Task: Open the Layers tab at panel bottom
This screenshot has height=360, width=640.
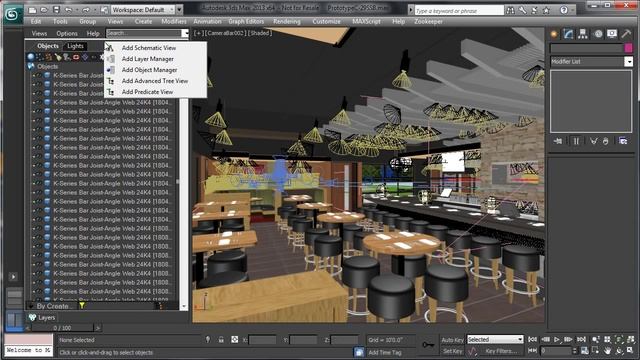Action: click(42, 318)
